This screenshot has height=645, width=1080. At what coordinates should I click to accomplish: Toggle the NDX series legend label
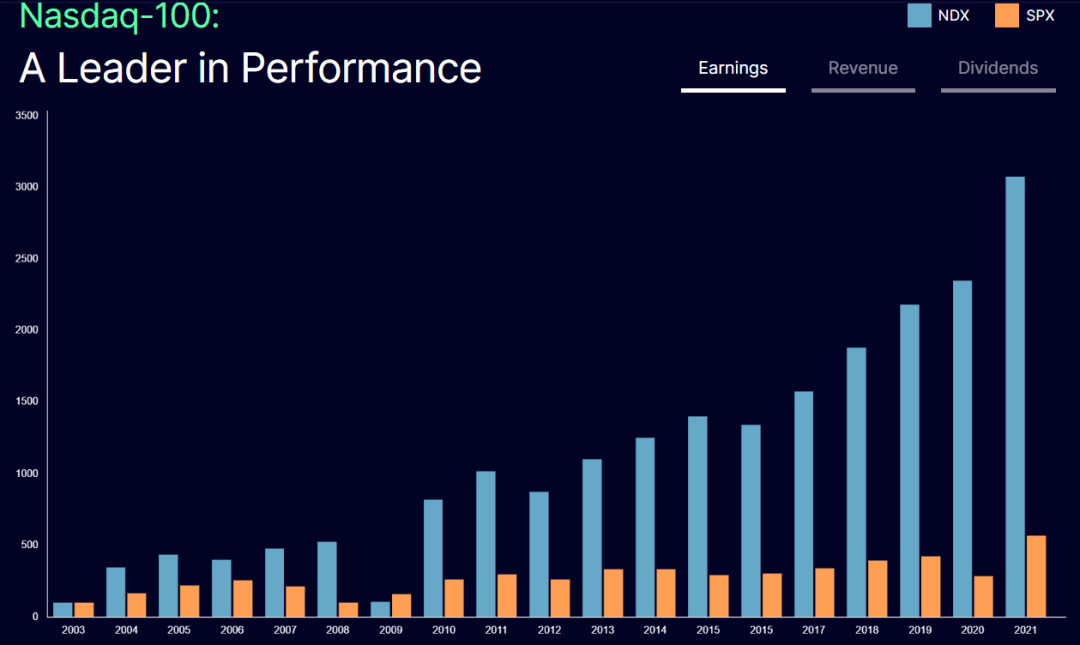[953, 15]
